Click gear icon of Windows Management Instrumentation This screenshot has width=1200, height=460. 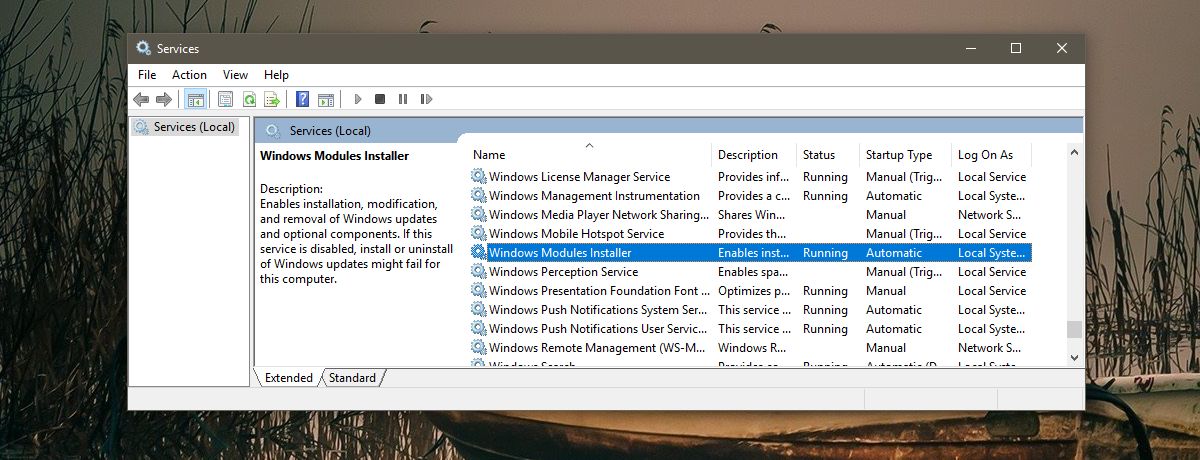click(x=478, y=196)
